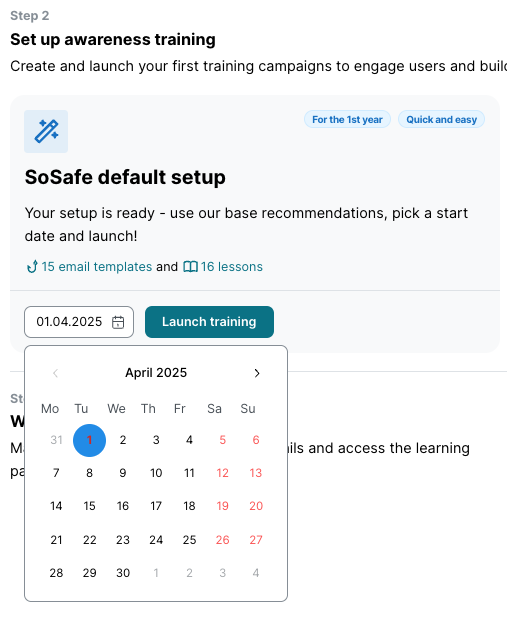
Task: Choose Saturday April 12
Action: tap(223, 473)
